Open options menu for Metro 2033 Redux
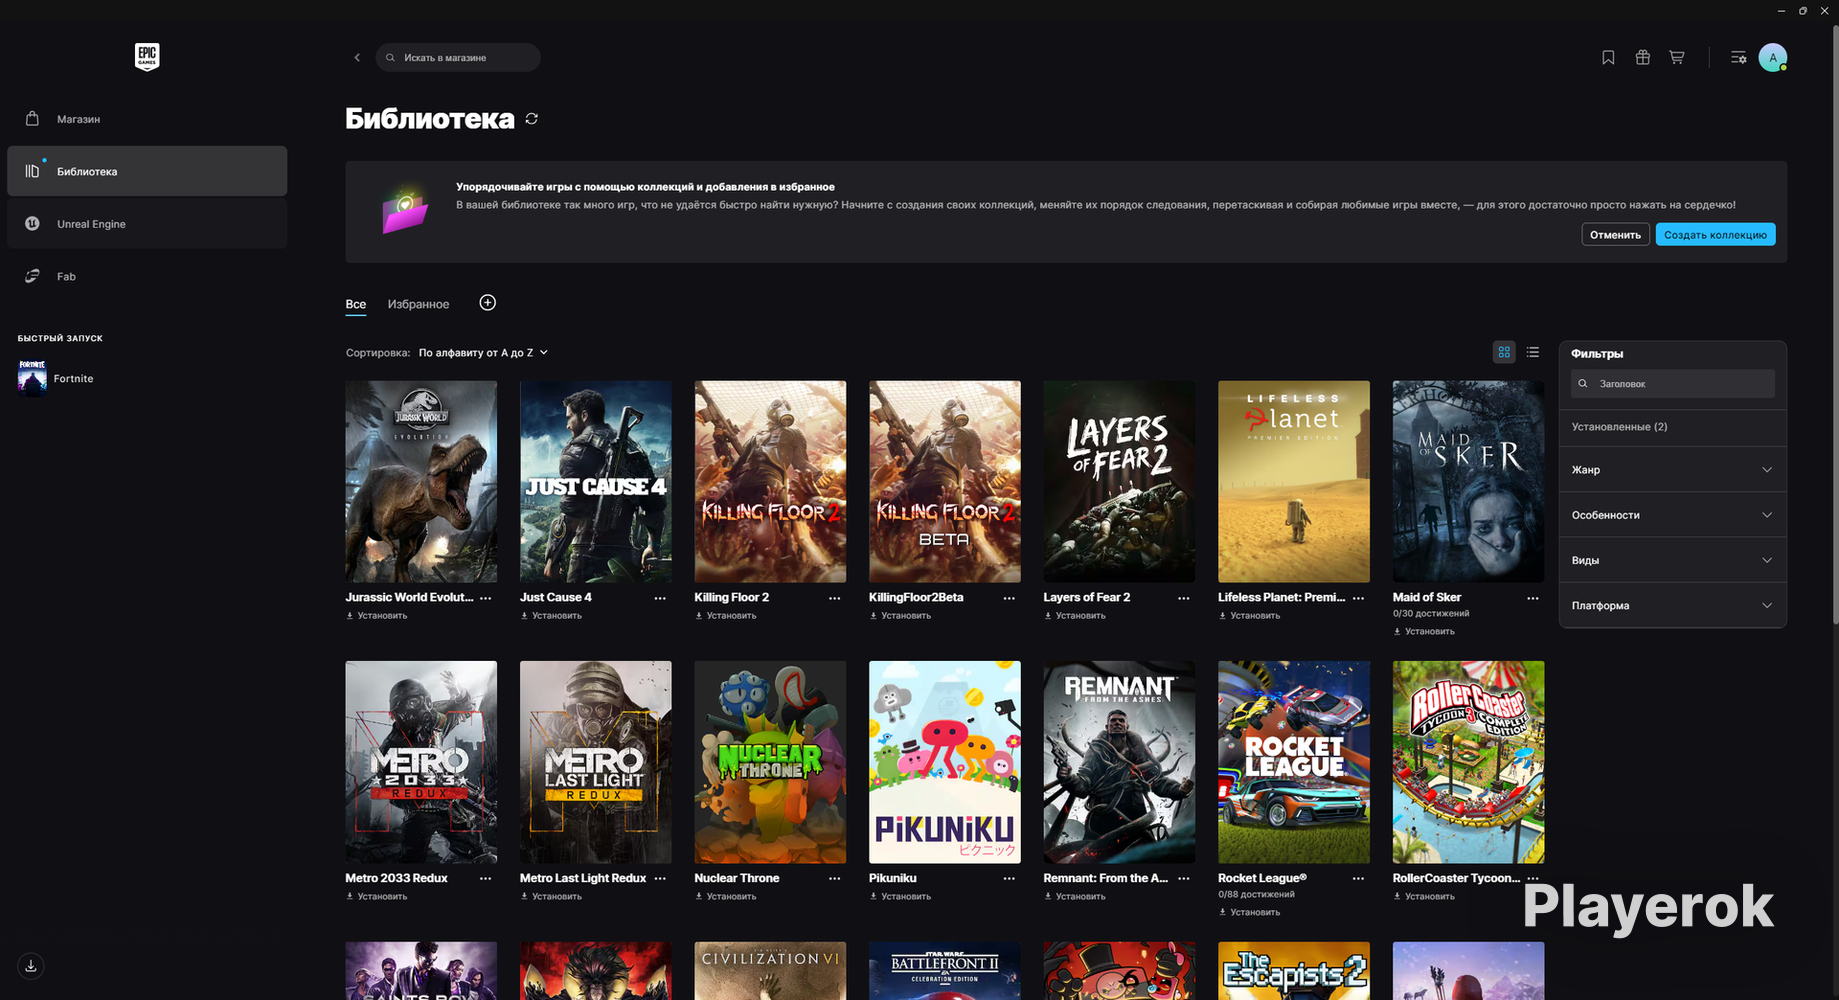Image resolution: width=1839 pixels, height=1000 pixels. click(x=486, y=879)
